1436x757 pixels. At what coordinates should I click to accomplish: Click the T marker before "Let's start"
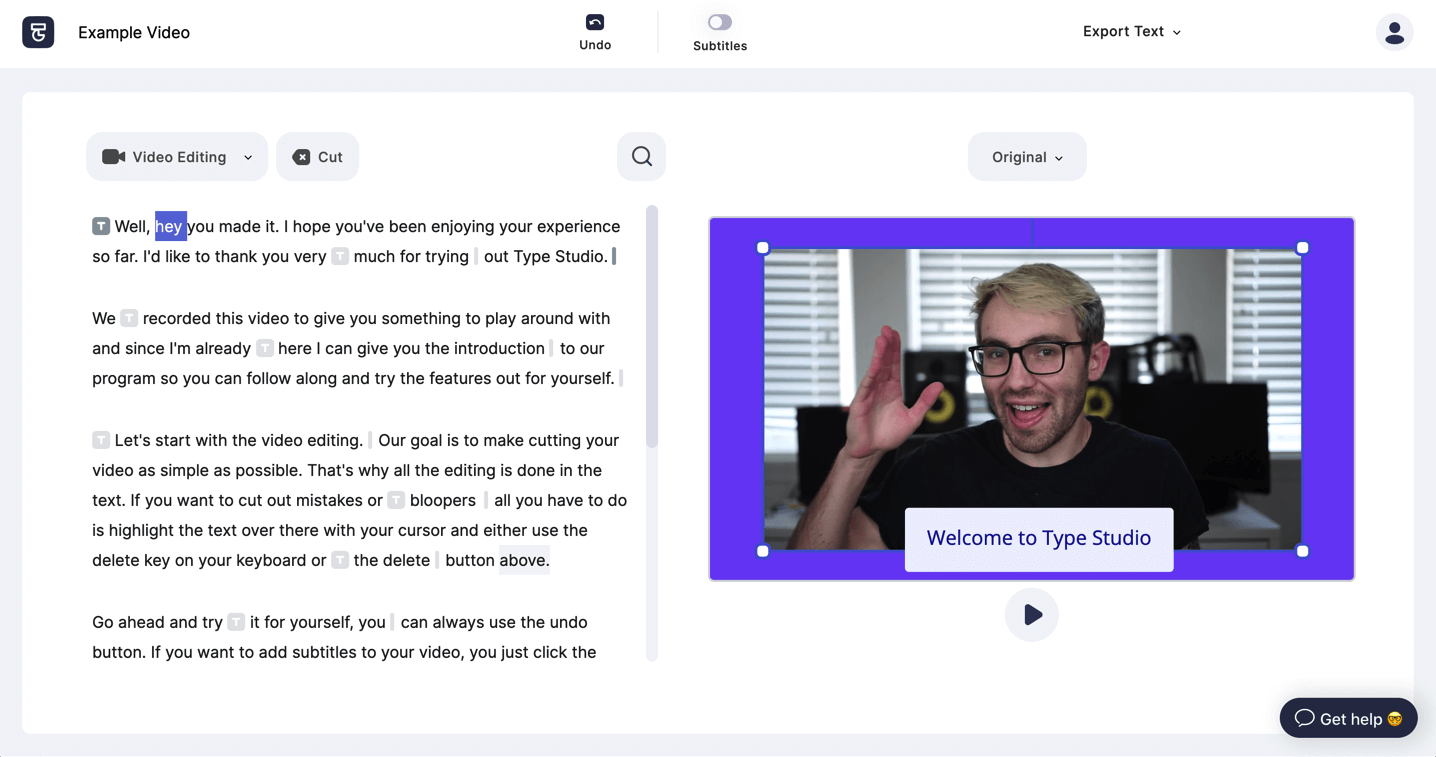click(x=101, y=440)
